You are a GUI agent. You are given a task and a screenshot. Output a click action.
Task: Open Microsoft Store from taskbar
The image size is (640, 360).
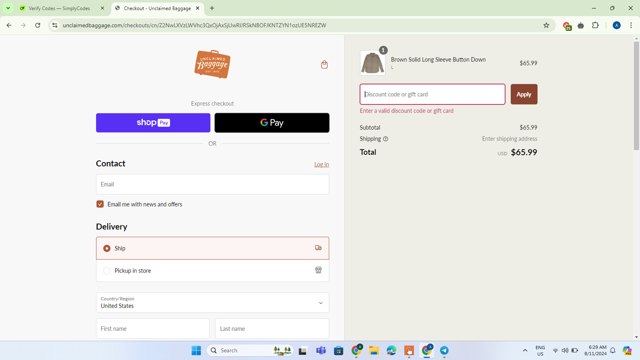coord(338,350)
